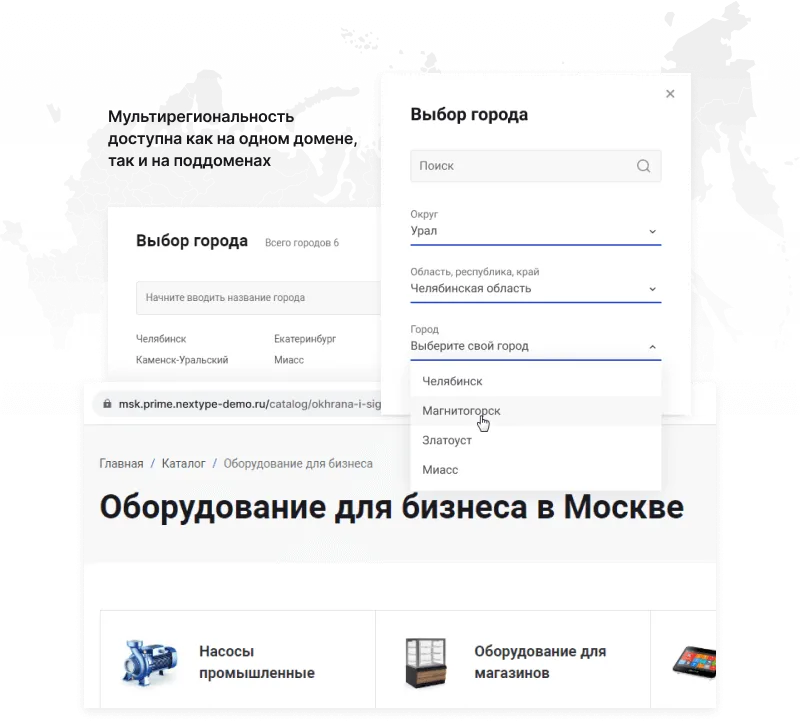Choose Челябинск in the open dropdown list
Viewport: 800px width, 724px height.
coord(452,381)
